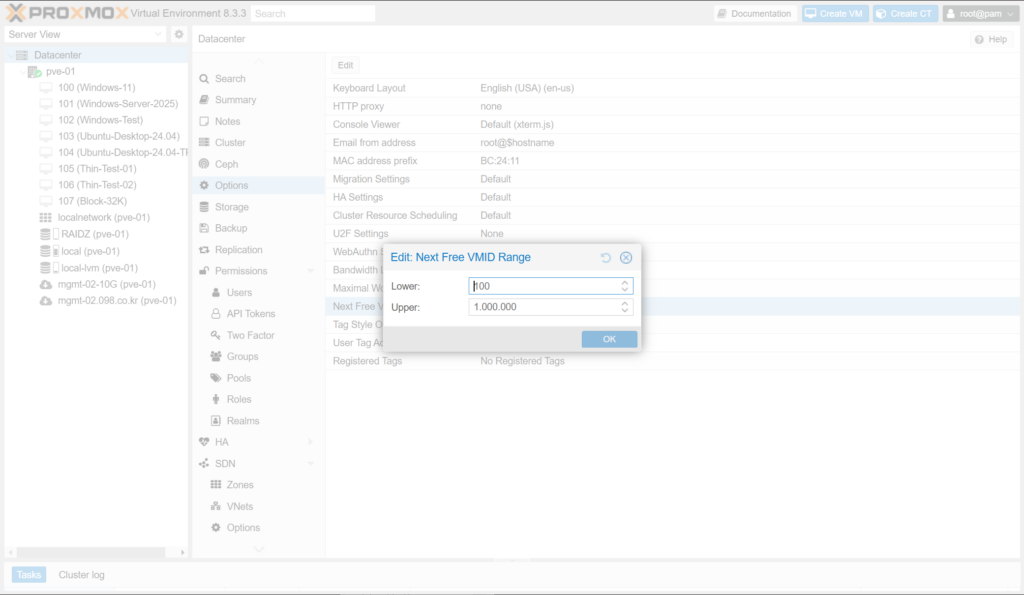Click into the Upper VMID input field

(x=542, y=307)
